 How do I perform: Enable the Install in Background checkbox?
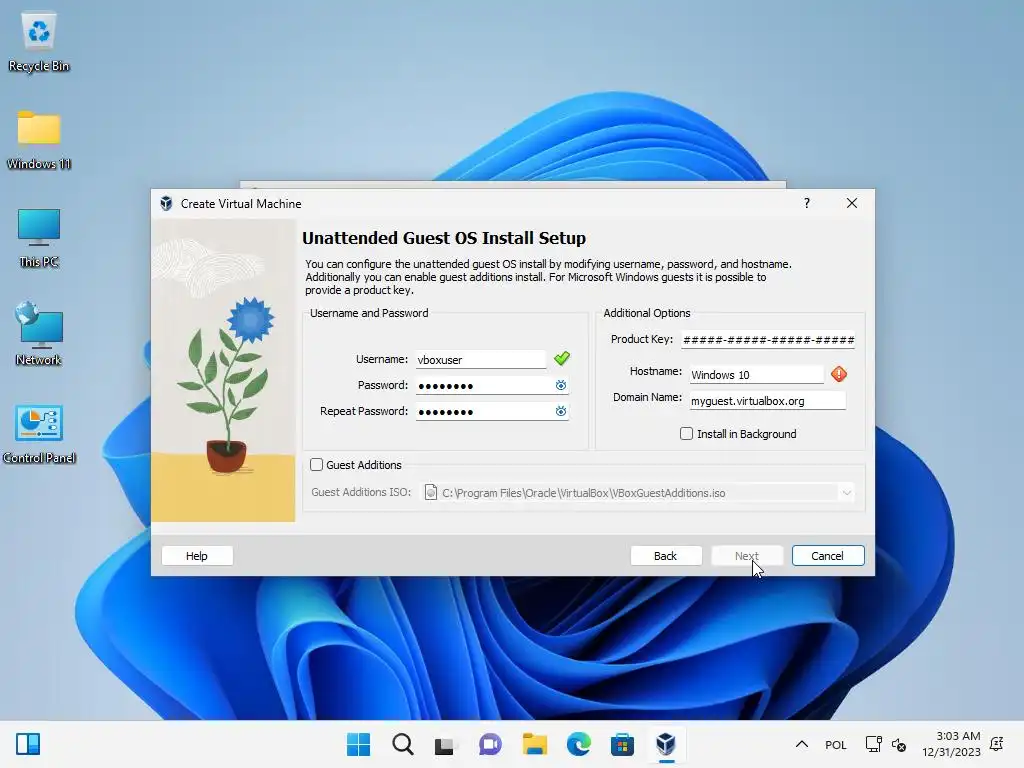[x=686, y=434]
